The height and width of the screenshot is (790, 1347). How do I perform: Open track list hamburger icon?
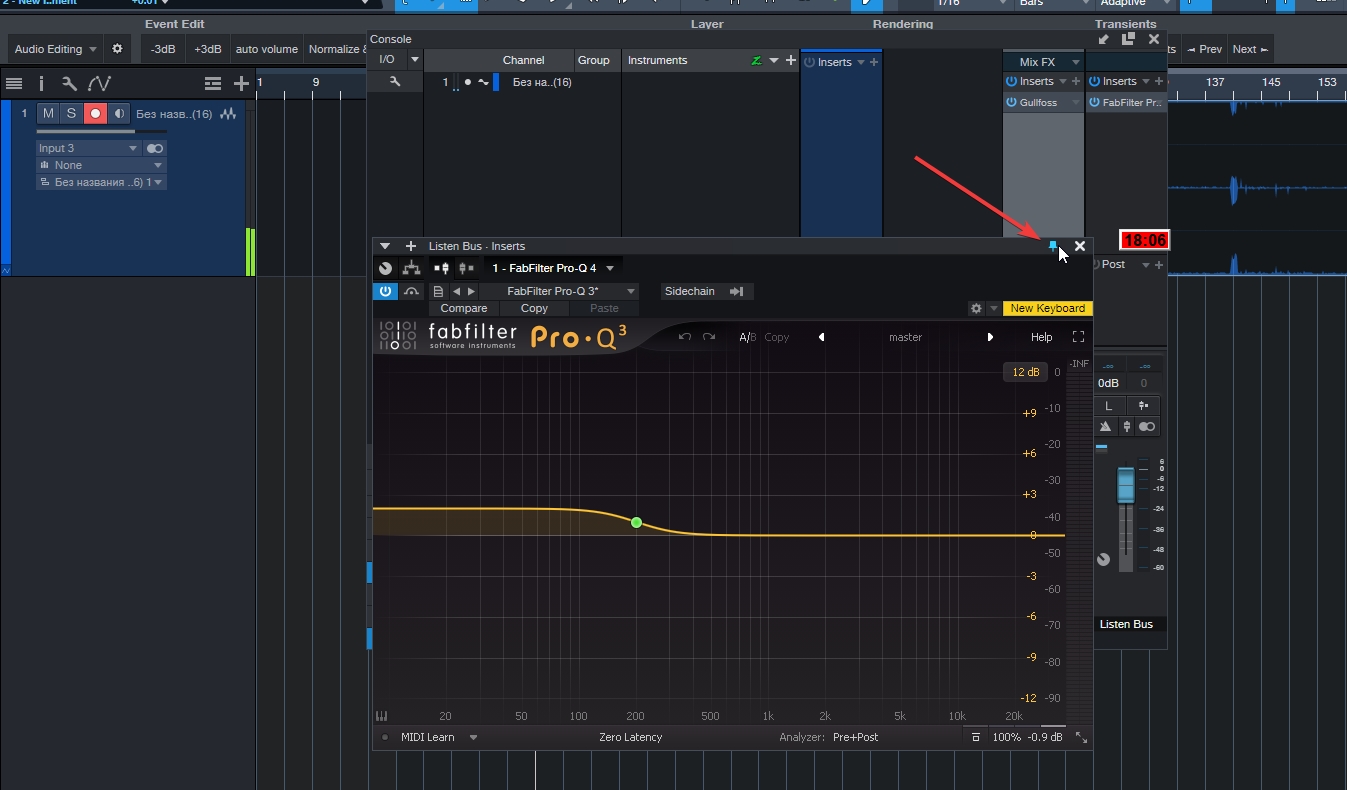coord(14,84)
